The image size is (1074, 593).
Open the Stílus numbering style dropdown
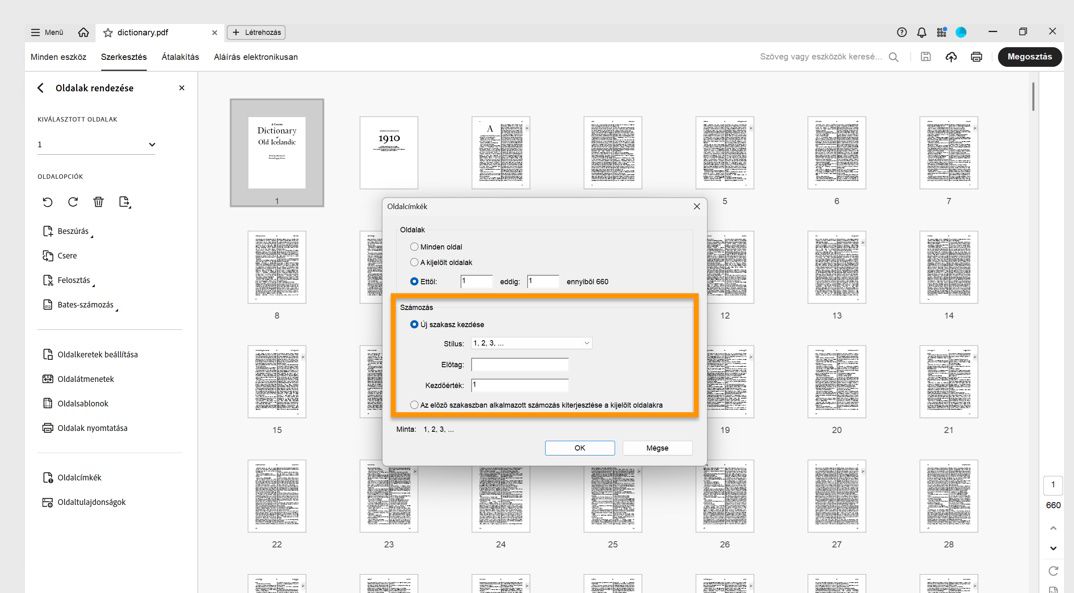(532, 343)
